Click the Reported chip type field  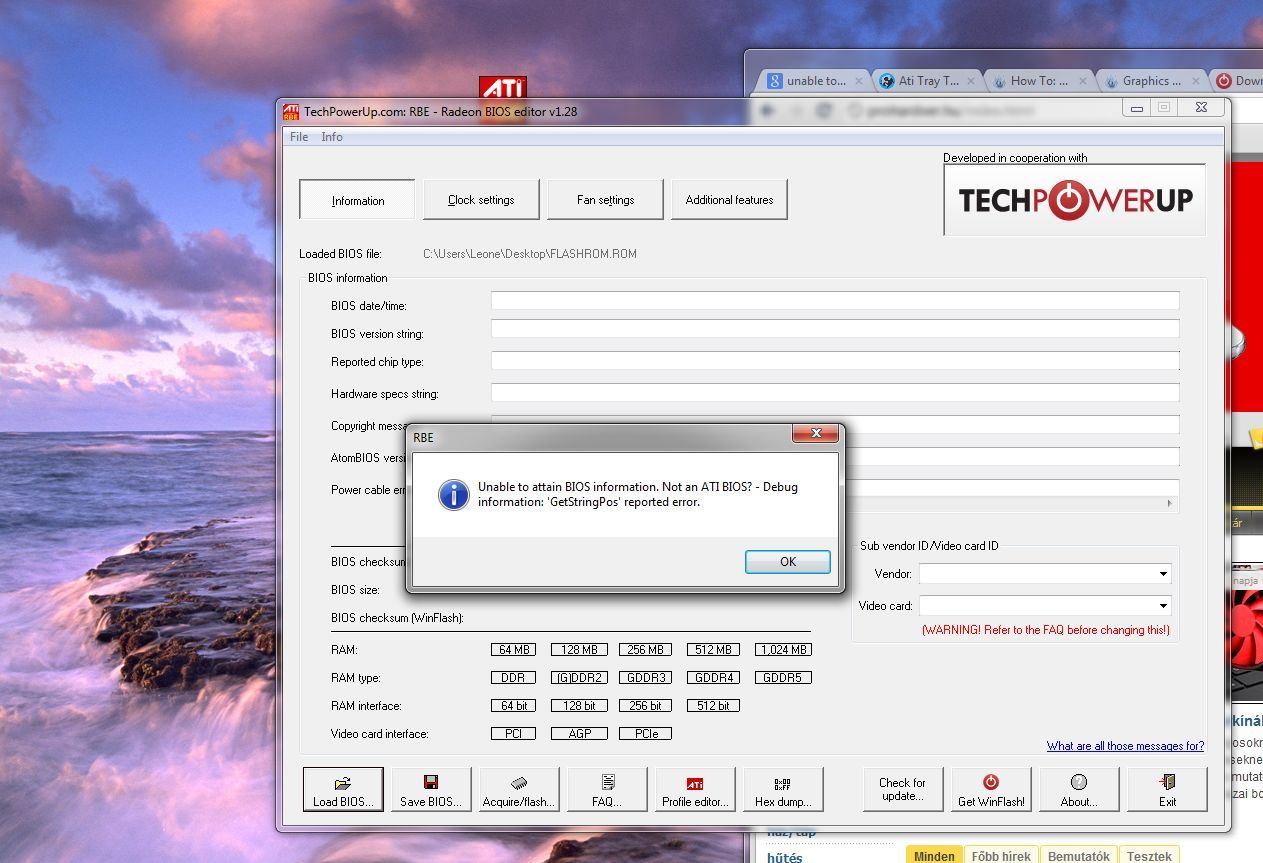coord(835,361)
